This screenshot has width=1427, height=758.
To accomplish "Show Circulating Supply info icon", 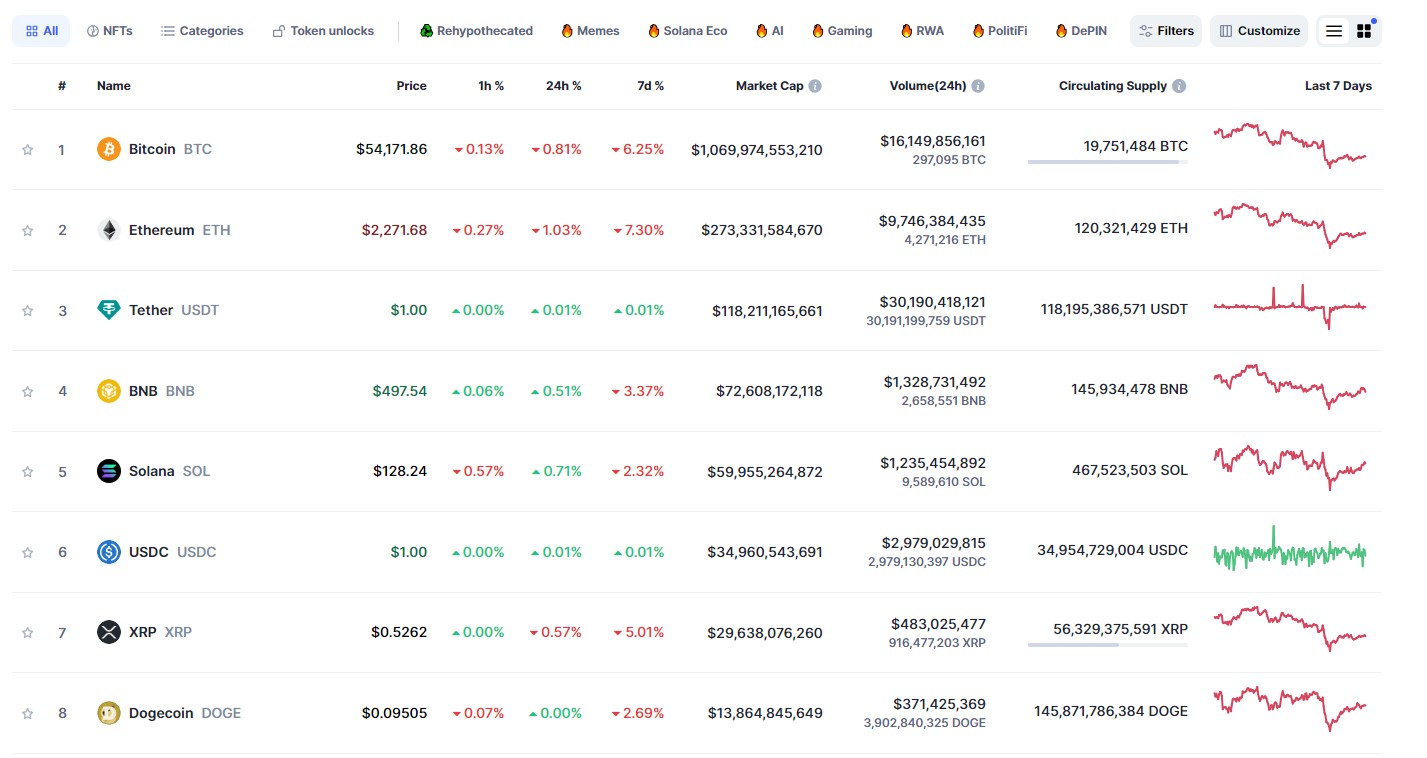I will (1180, 86).
